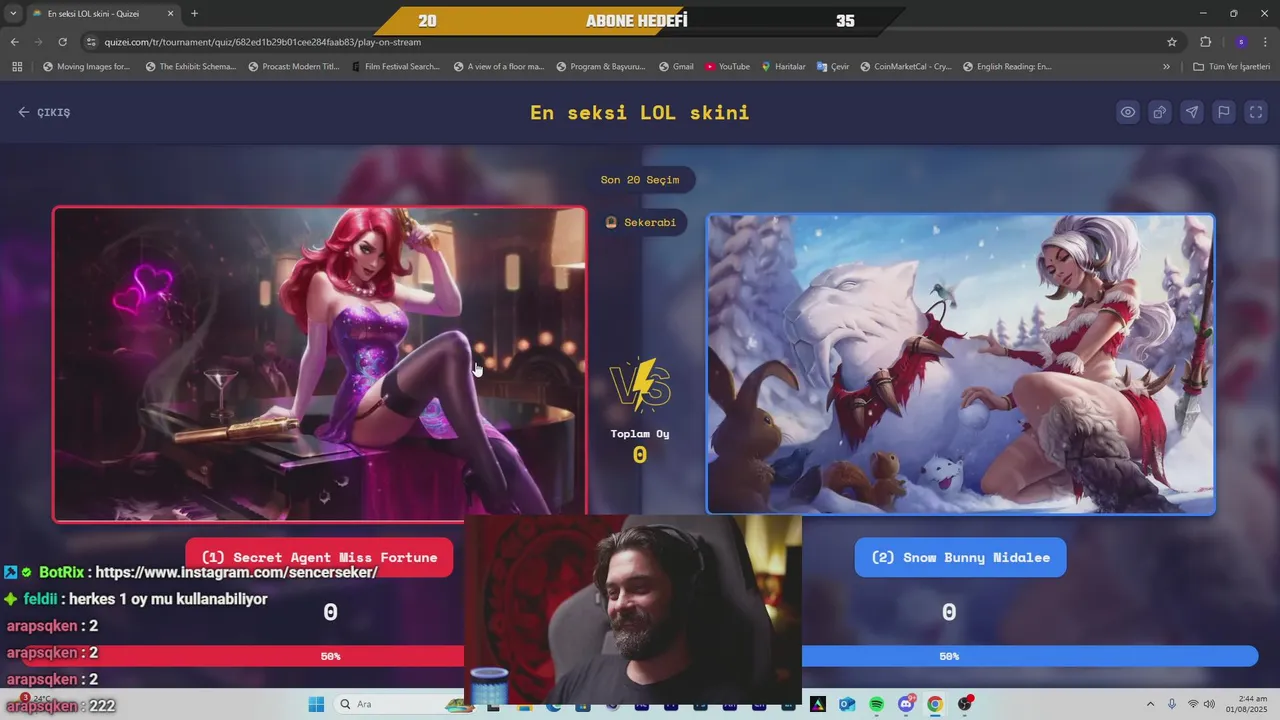
Task: Open the Chrome three-dot menu
Action: [1266, 42]
